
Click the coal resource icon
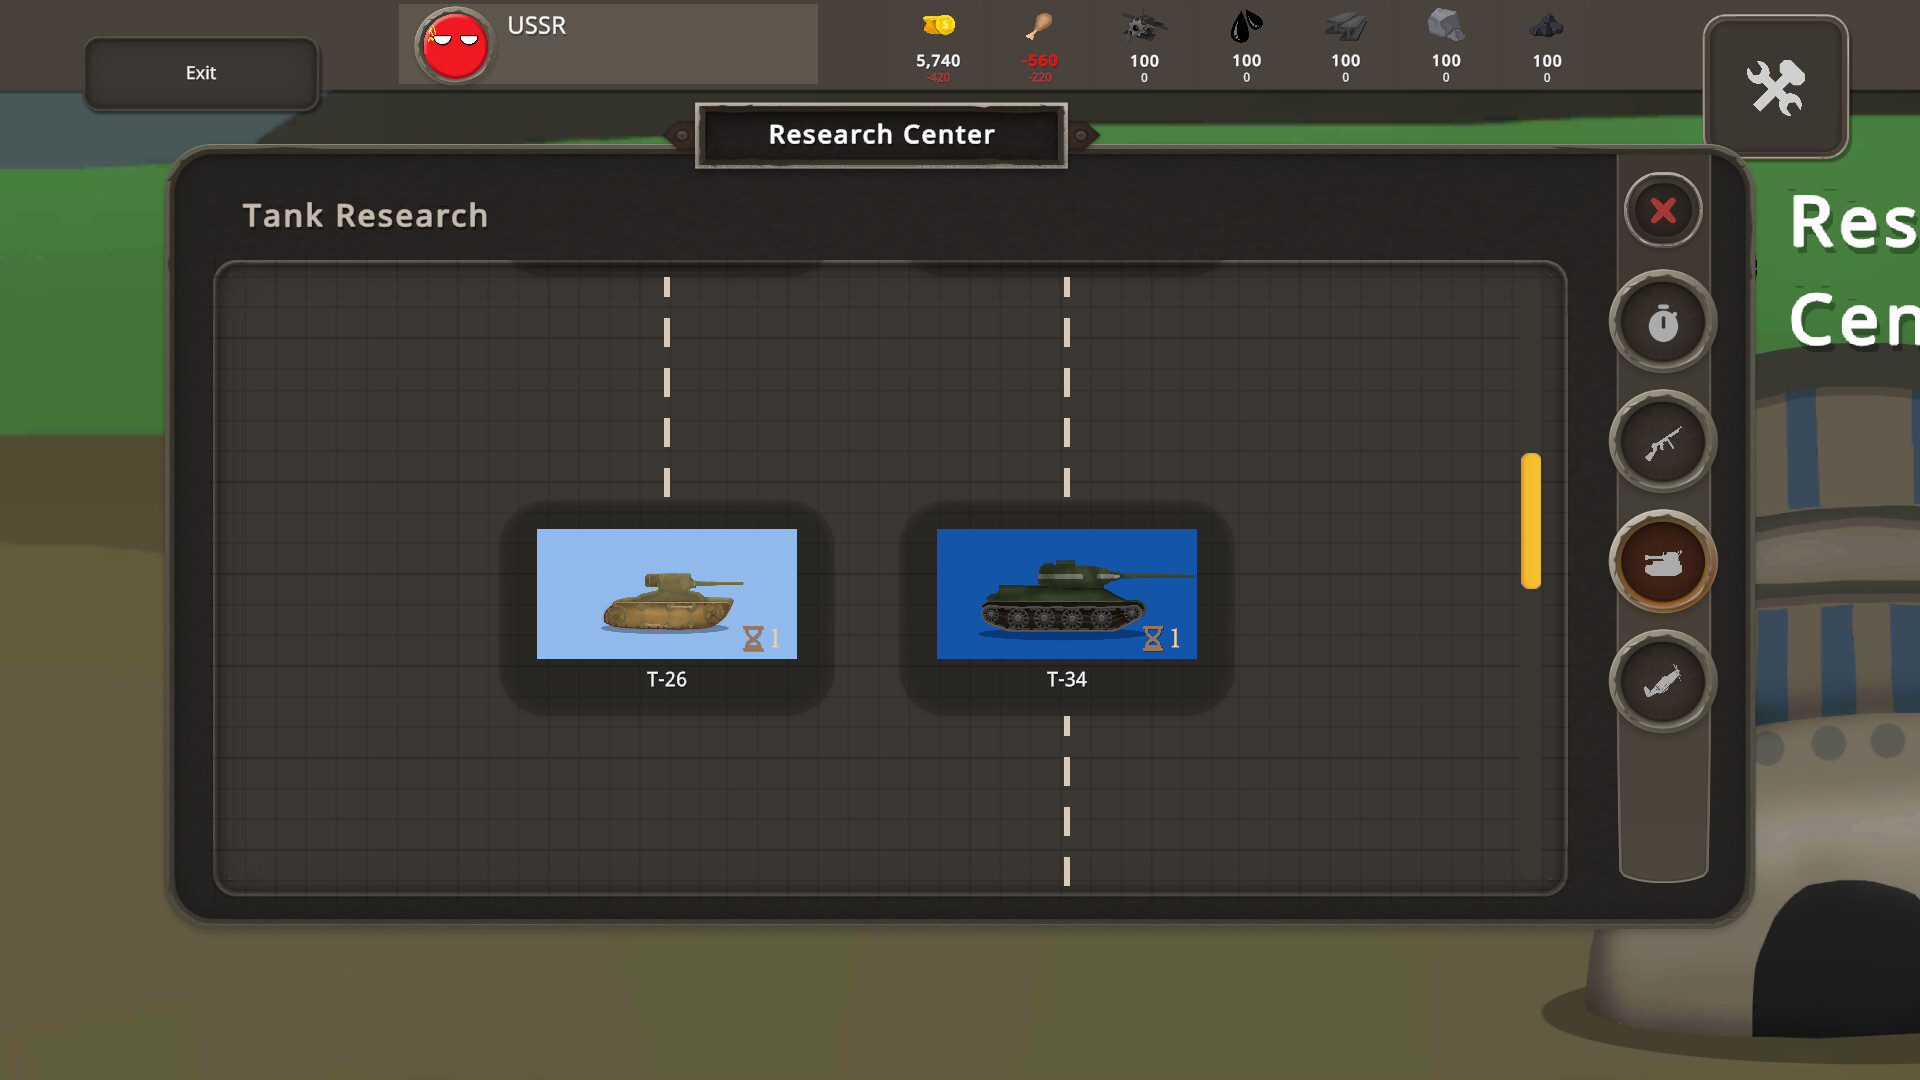click(1546, 25)
